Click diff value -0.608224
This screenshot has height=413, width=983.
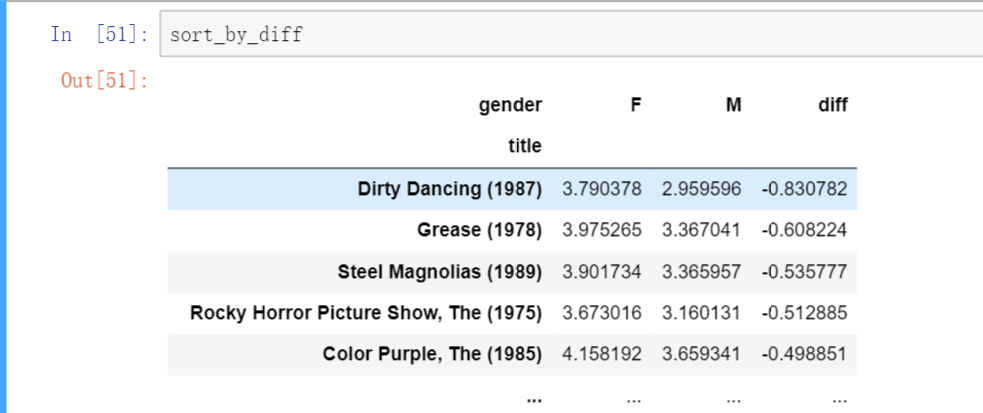pyautogui.click(x=805, y=230)
